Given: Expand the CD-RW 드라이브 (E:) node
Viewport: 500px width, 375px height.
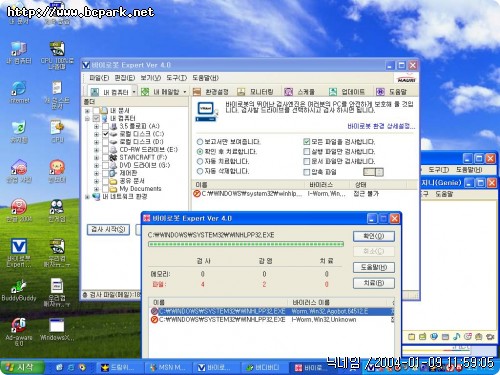Looking at the screenshot, I should coord(96,150).
